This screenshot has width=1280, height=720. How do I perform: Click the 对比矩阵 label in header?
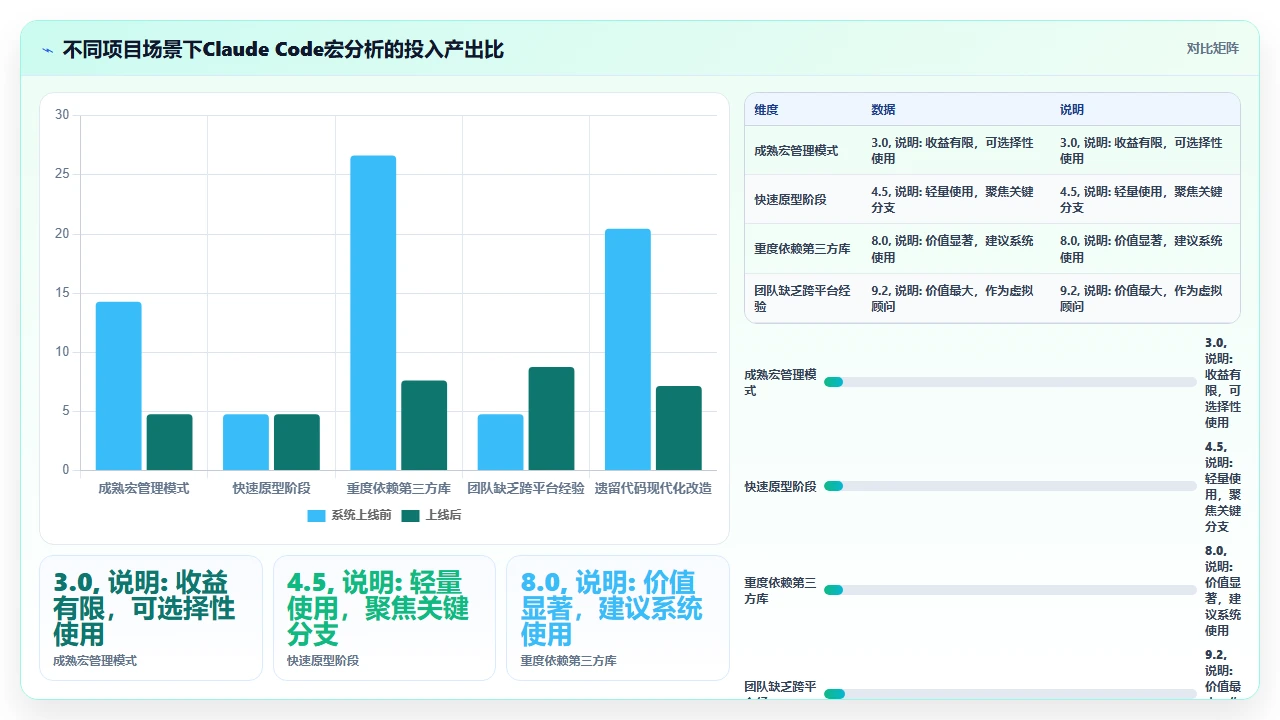tap(1212, 48)
